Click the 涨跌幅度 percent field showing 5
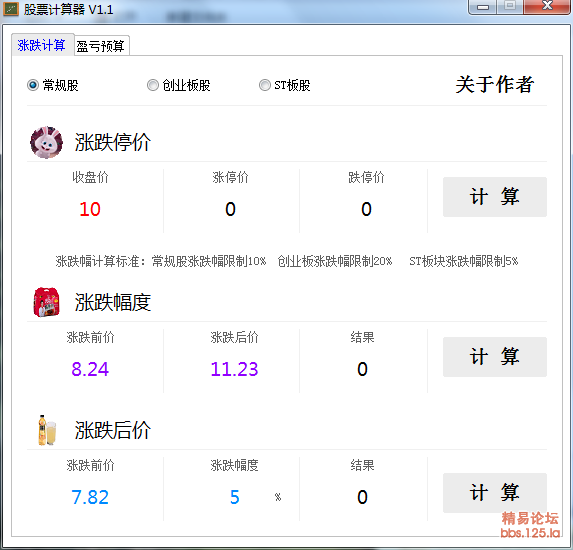Image resolution: width=573 pixels, height=550 pixels. (234, 497)
